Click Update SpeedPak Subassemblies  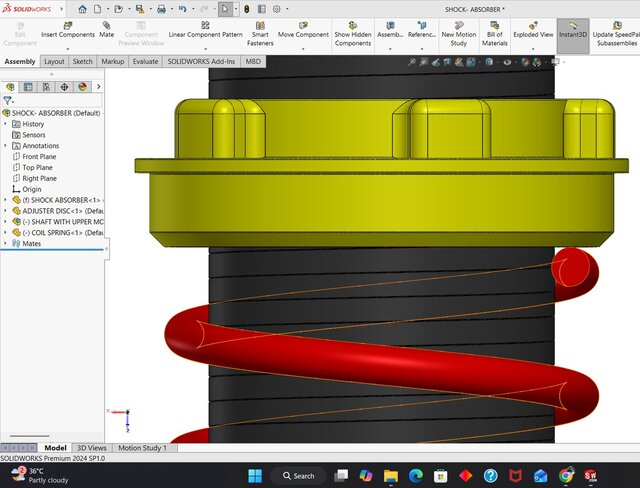(x=616, y=33)
